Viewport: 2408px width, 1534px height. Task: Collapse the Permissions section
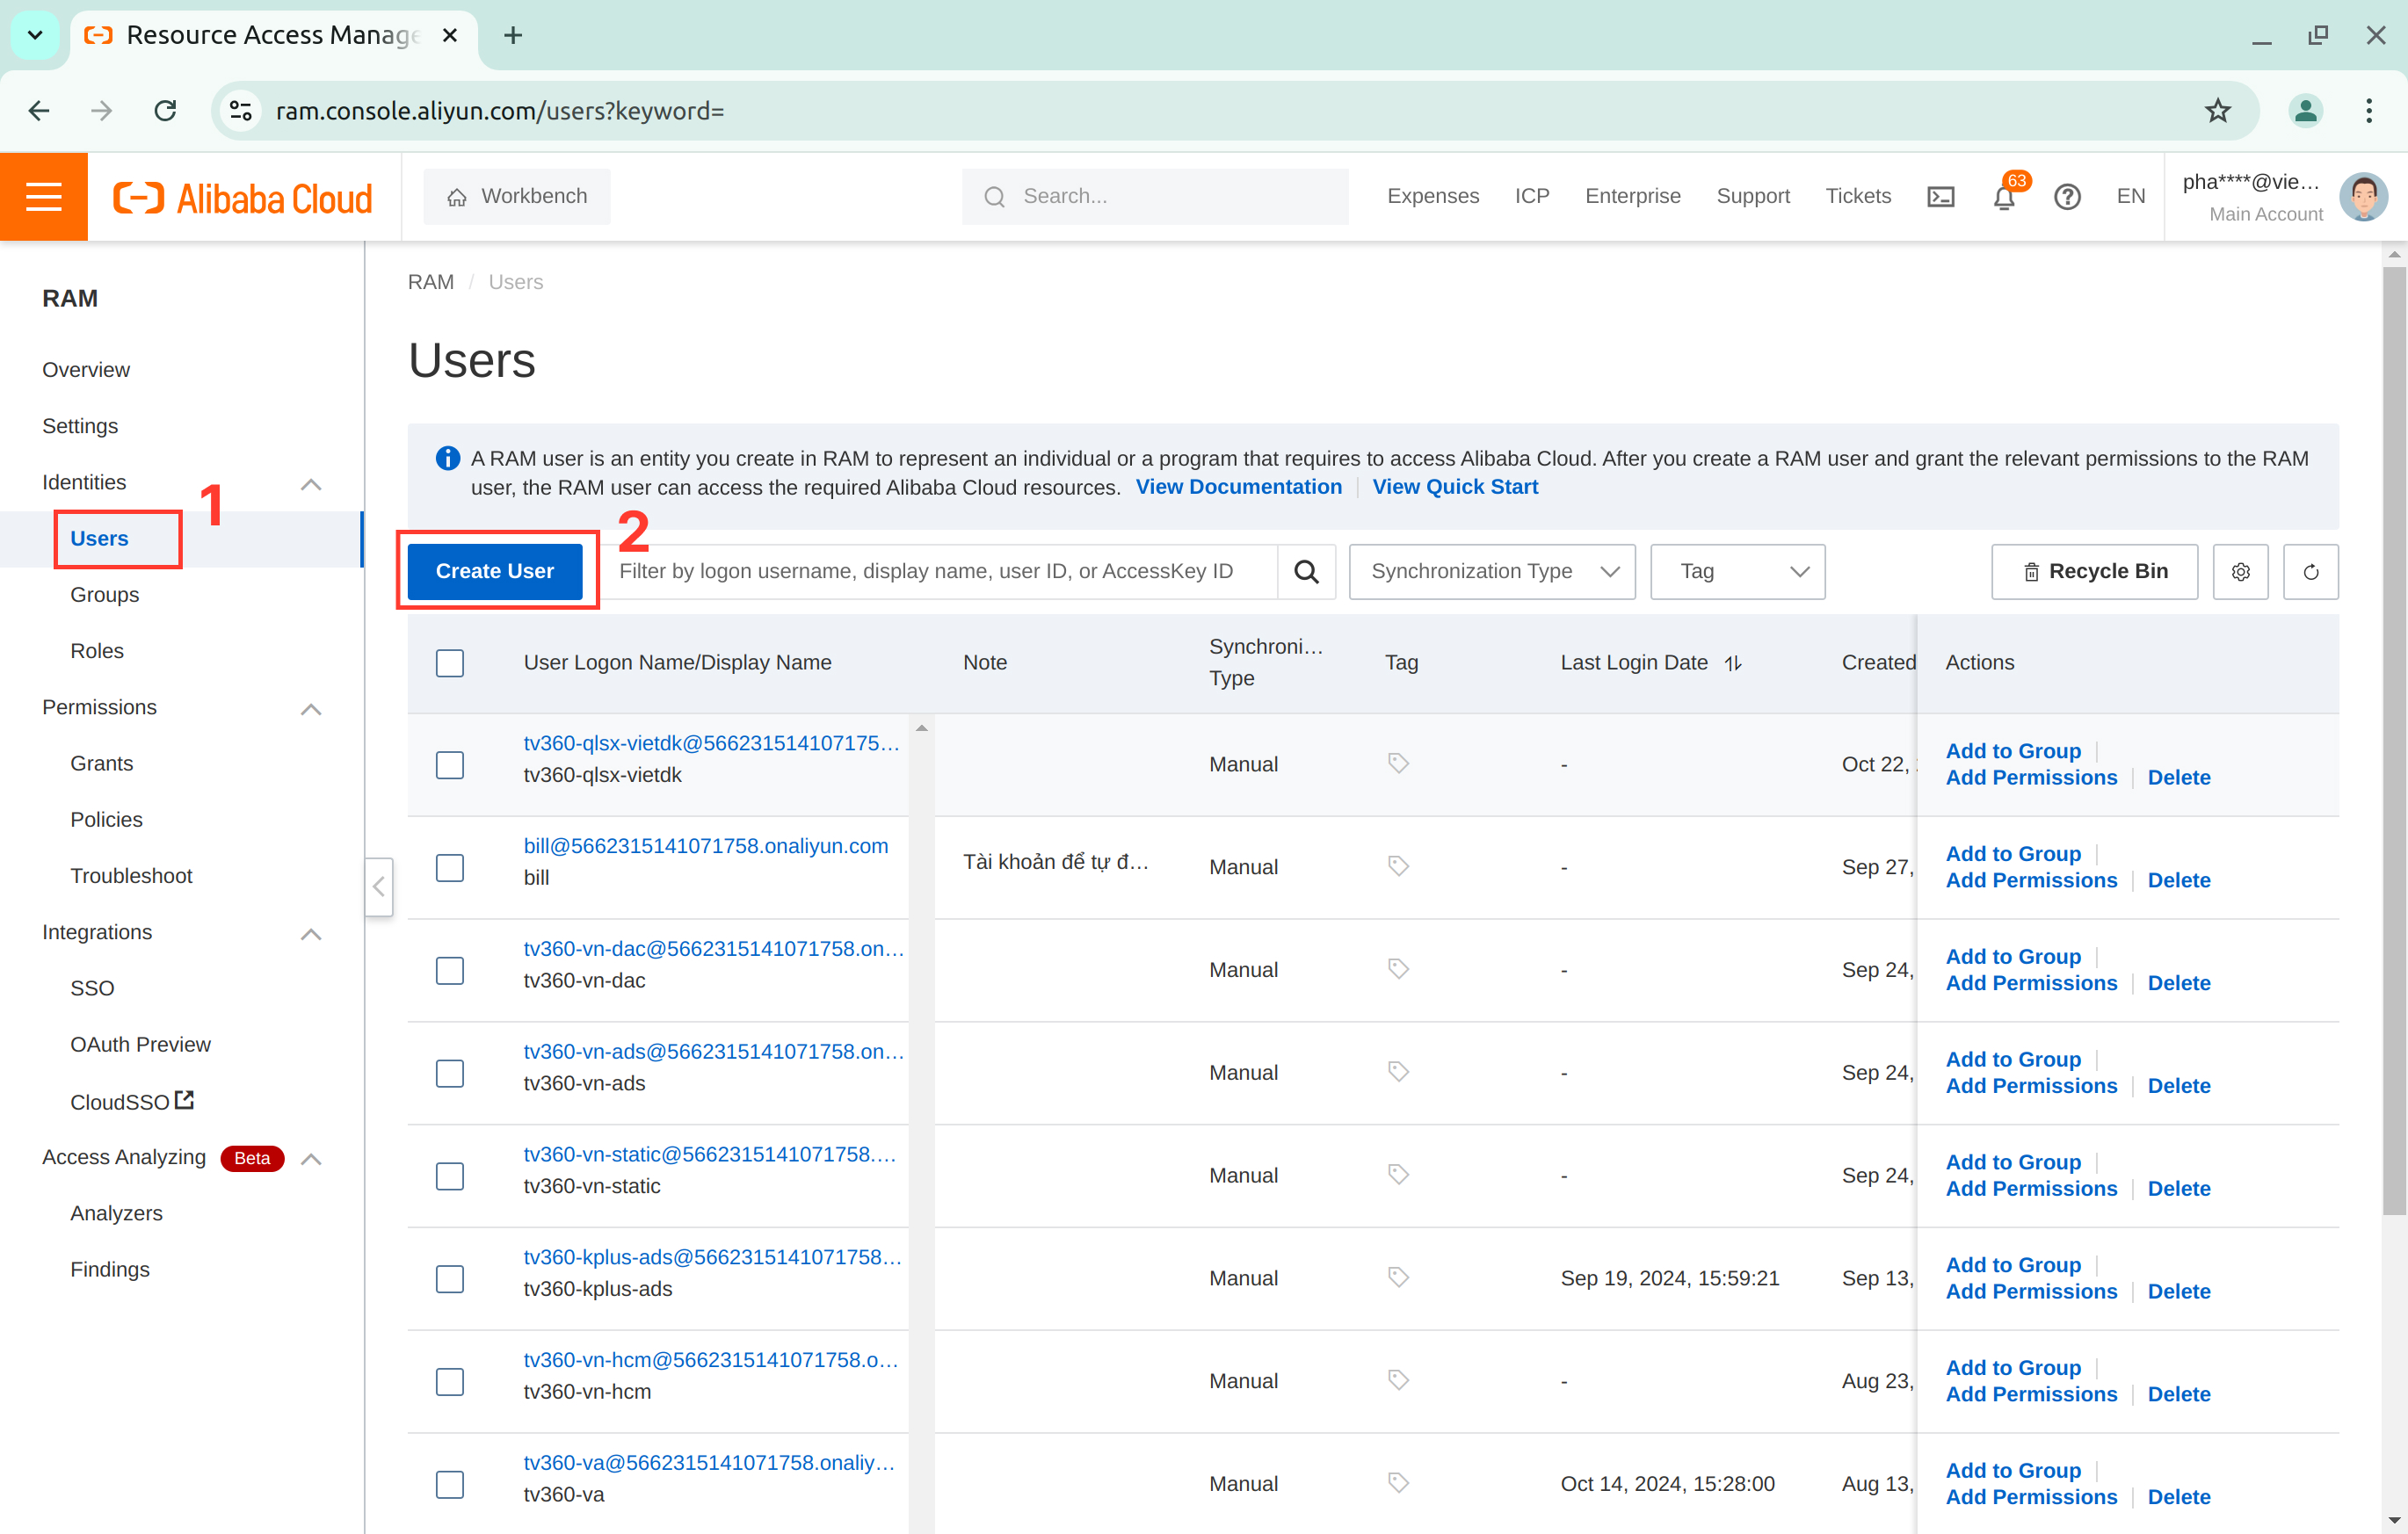pyautogui.click(x=311, y=709)
